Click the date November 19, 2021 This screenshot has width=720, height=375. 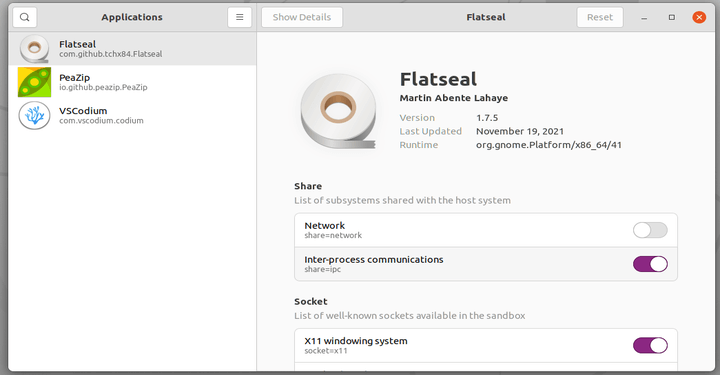520,131
